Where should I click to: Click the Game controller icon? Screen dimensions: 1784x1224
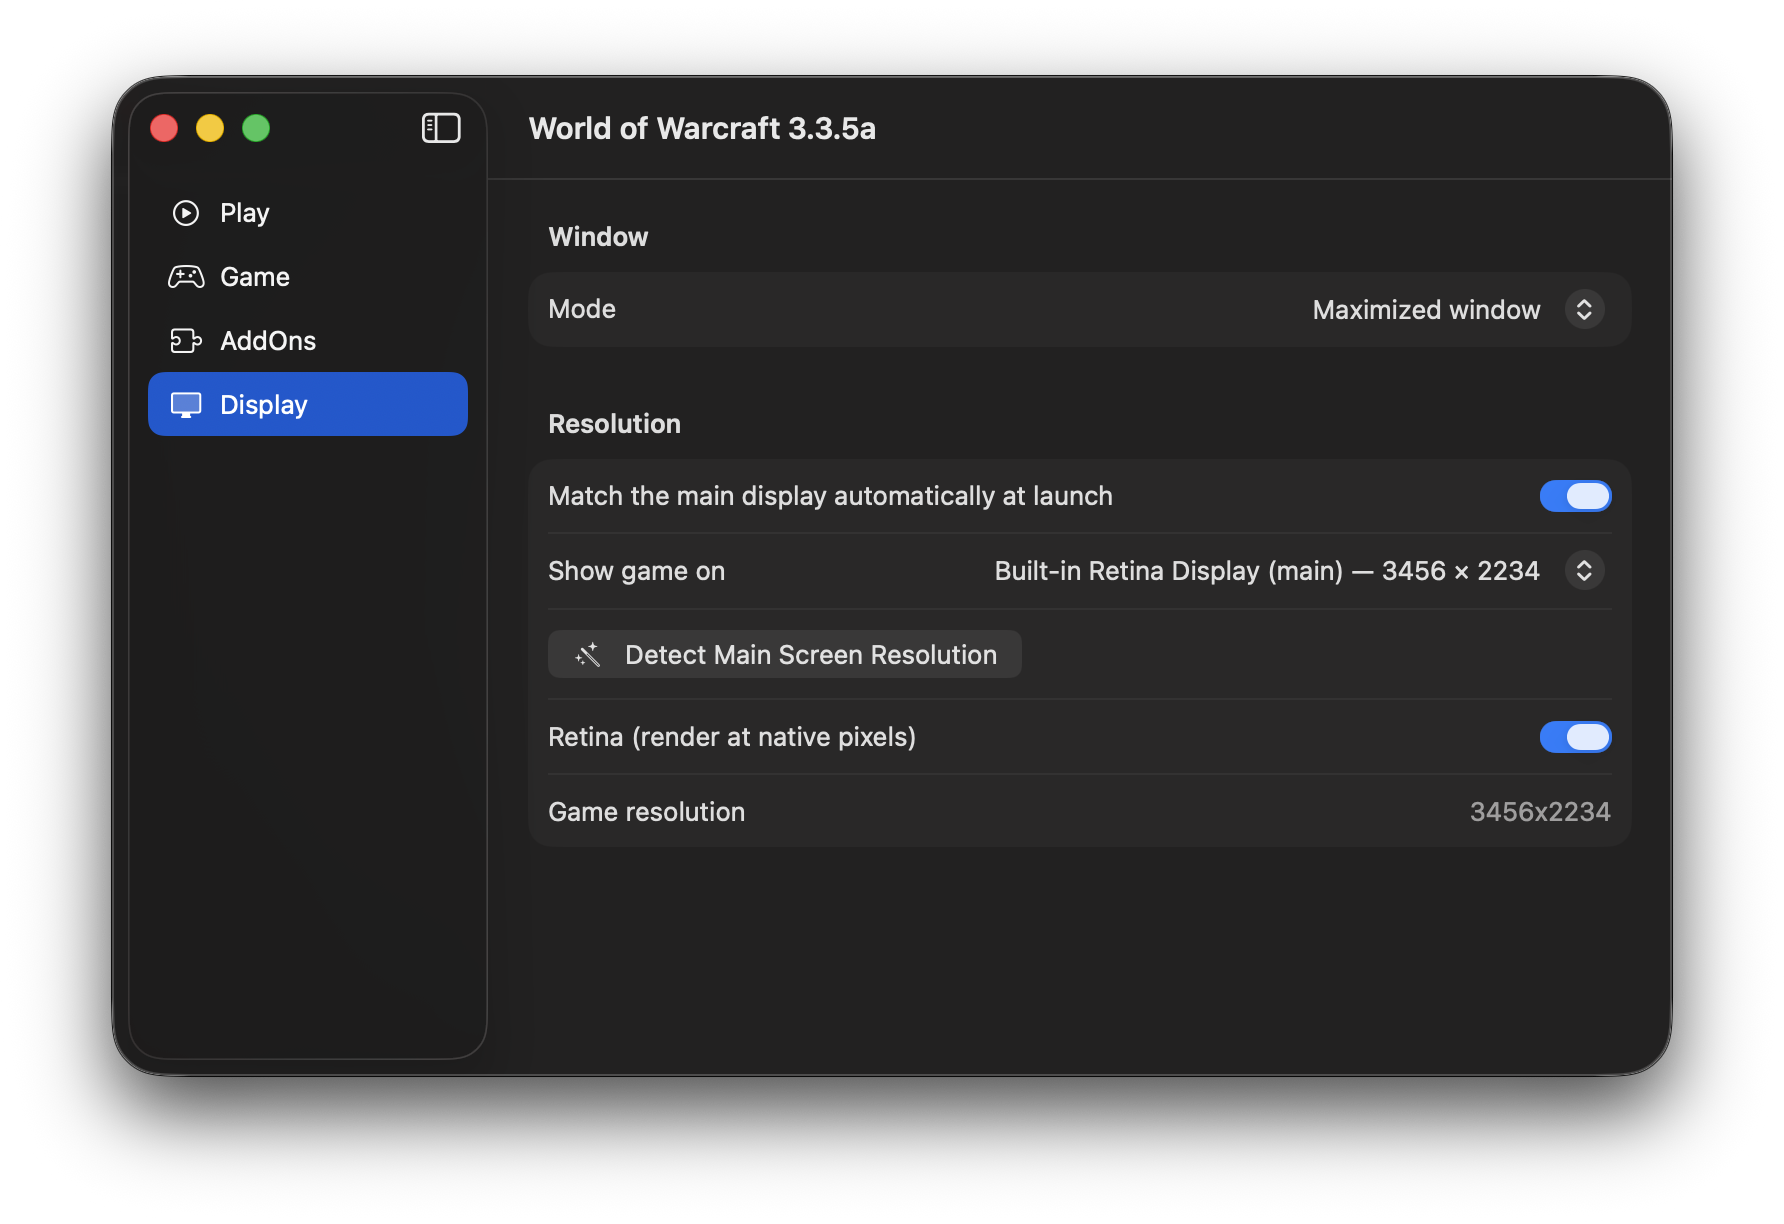tap(186, 277)
